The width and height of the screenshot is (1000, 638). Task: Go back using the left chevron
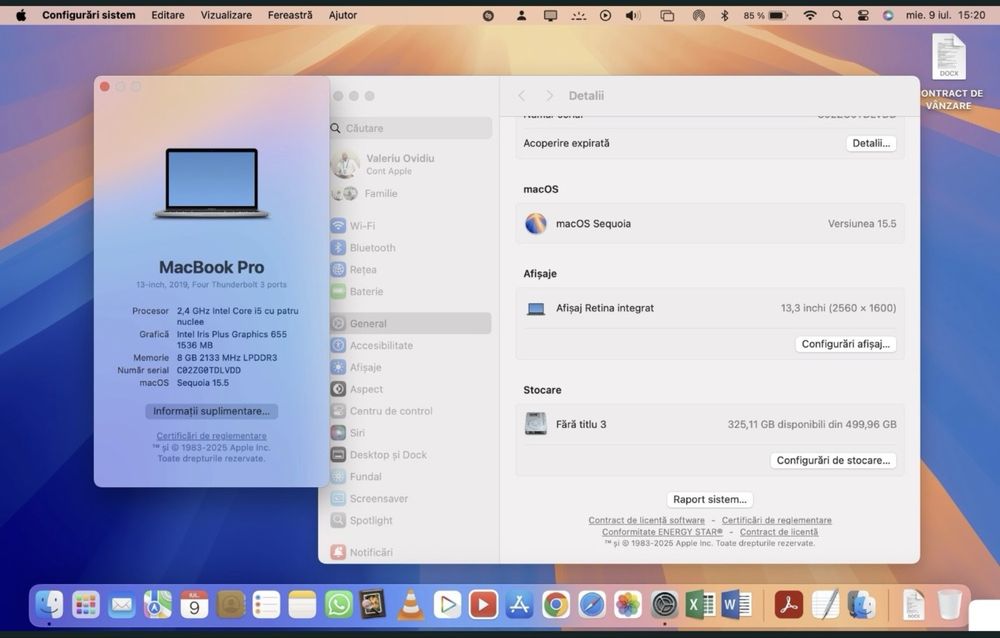(522, 96)
